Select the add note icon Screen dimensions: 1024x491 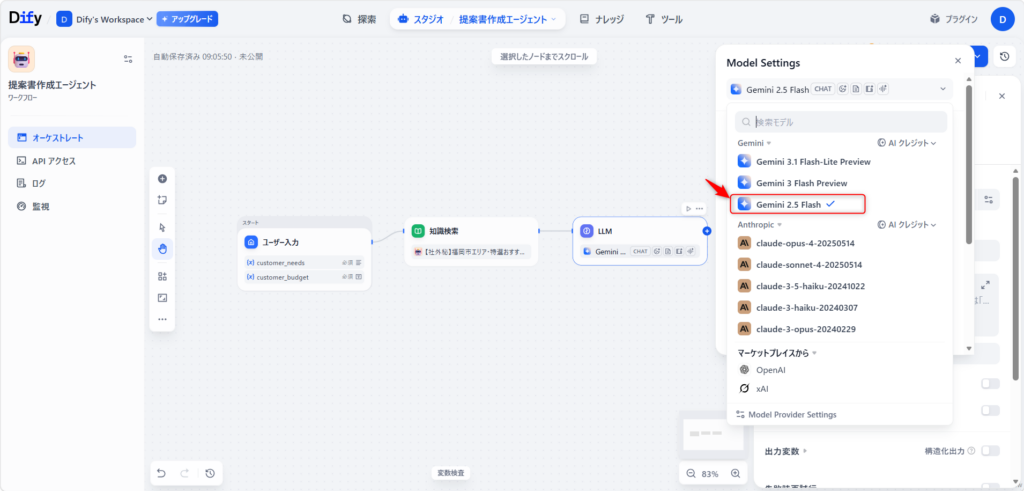162,200
